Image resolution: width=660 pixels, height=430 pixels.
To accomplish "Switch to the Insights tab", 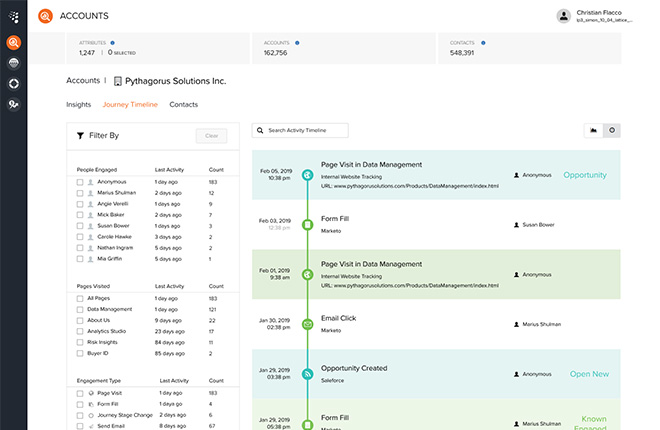I will click(x=78, y=104).
